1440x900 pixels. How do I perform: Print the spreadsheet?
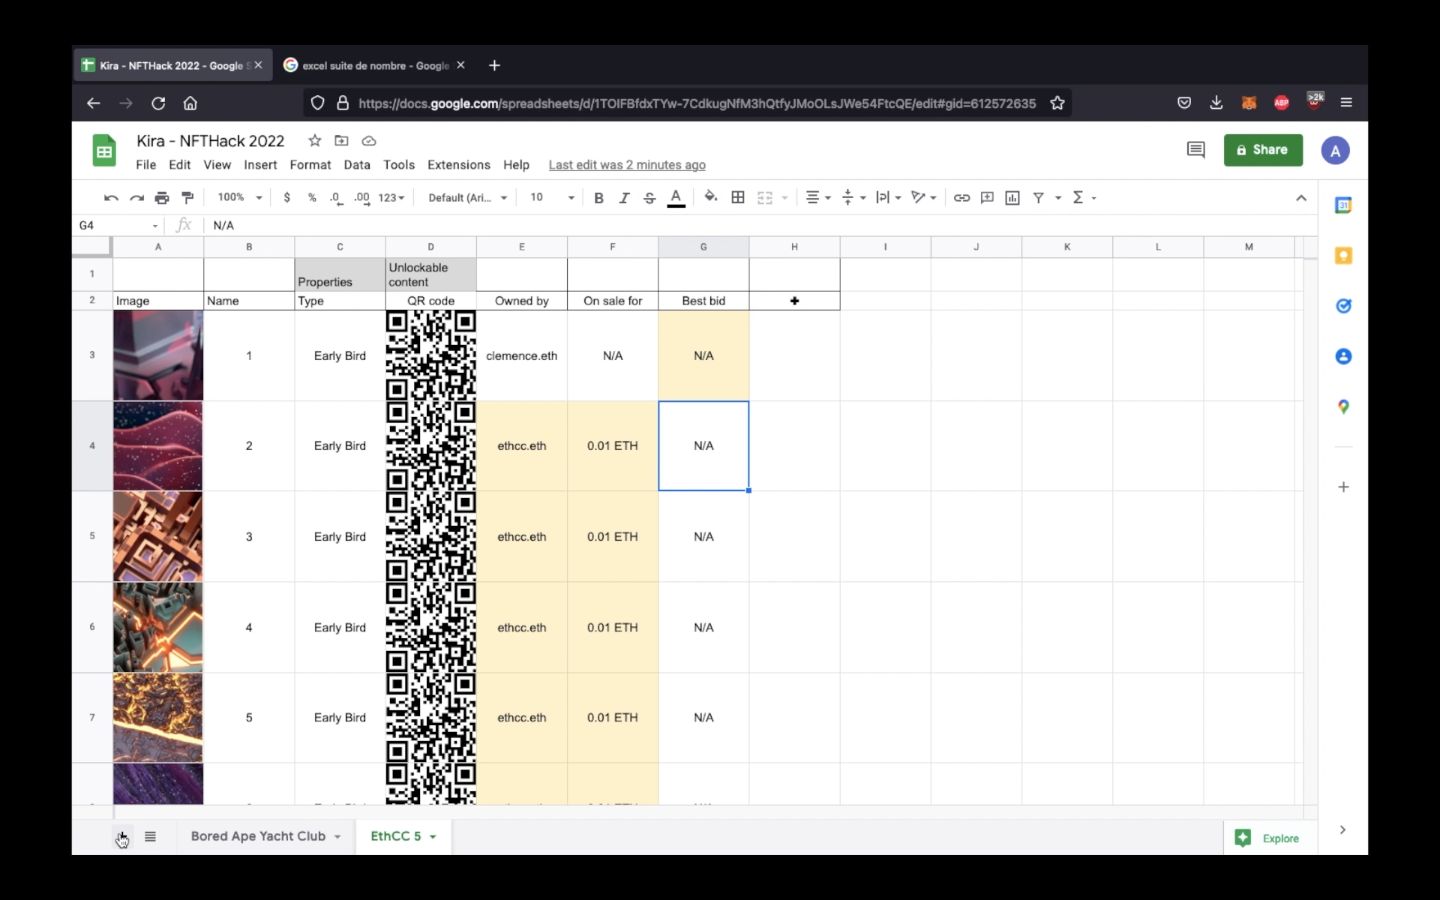click(x=162, y=198)
